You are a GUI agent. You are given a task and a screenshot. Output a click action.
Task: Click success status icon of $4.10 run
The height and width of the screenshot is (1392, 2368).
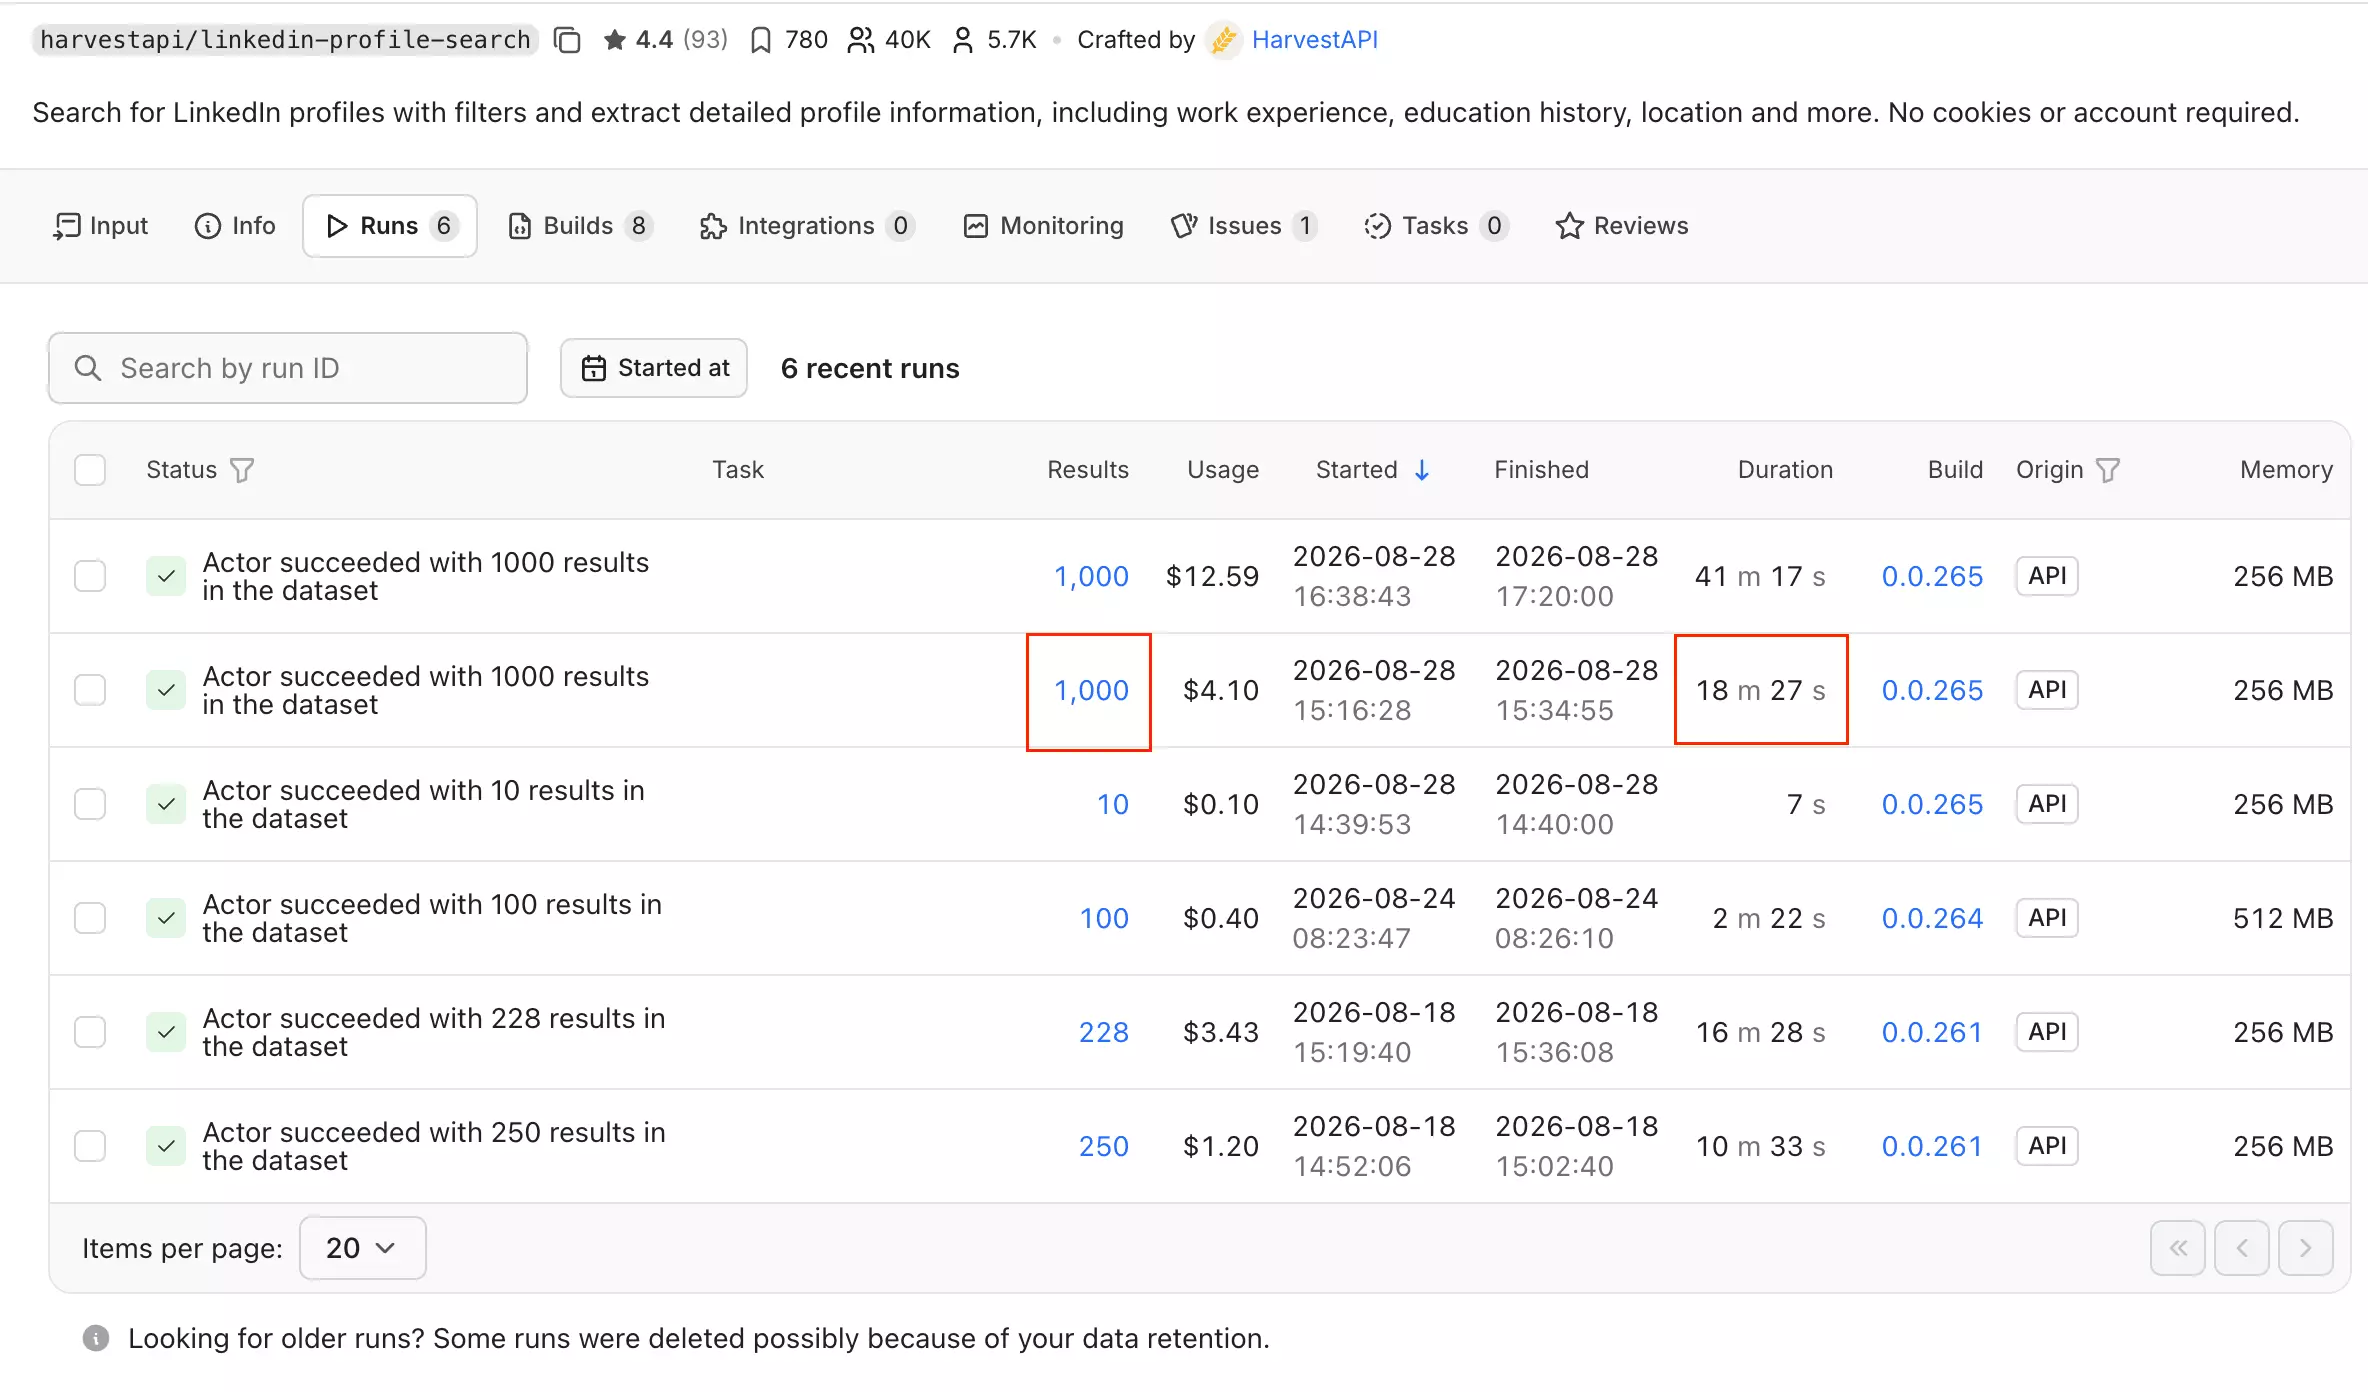[166, 690]
